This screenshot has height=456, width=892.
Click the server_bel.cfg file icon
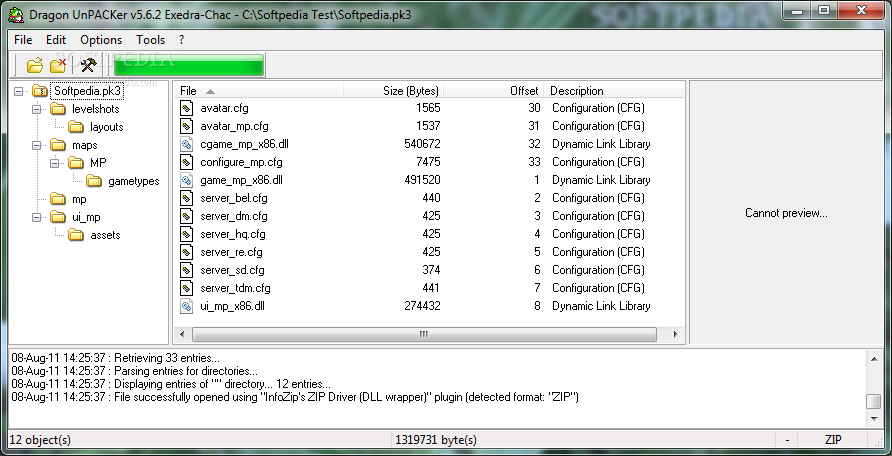(187, 198)
